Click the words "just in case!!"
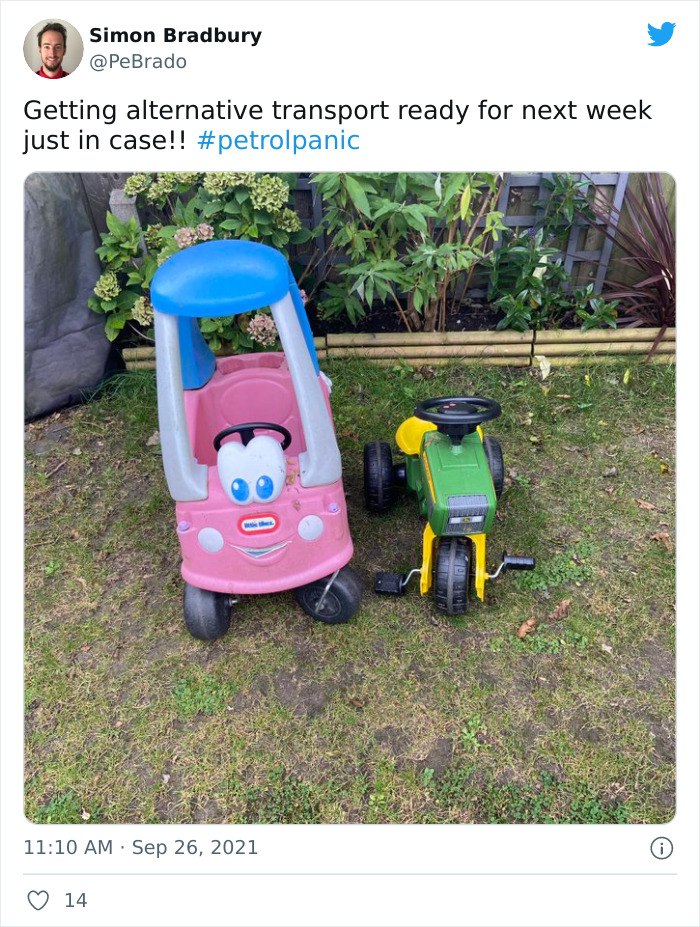 tap(105, 141)
